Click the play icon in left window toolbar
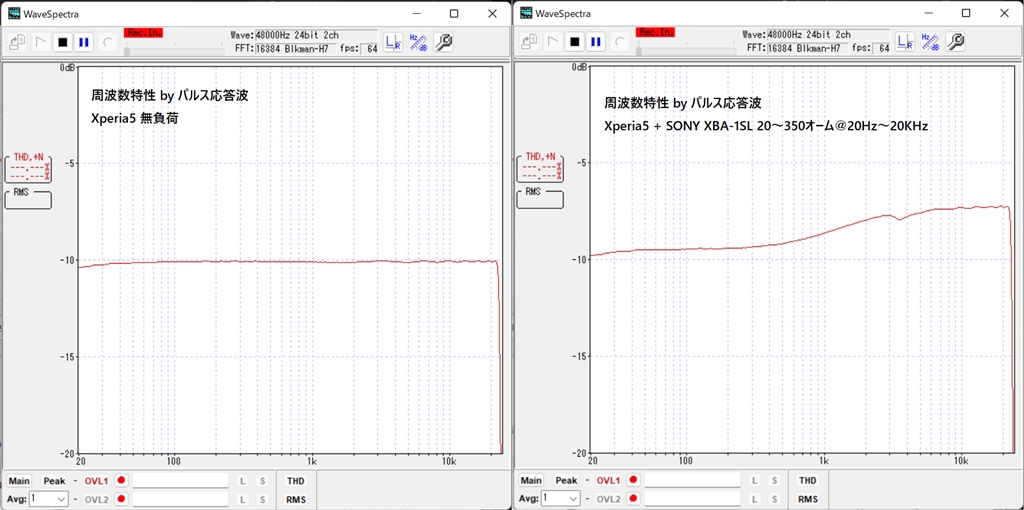Image resolution: width=1024 pixels, height=510 pixels. coord(40,42)
